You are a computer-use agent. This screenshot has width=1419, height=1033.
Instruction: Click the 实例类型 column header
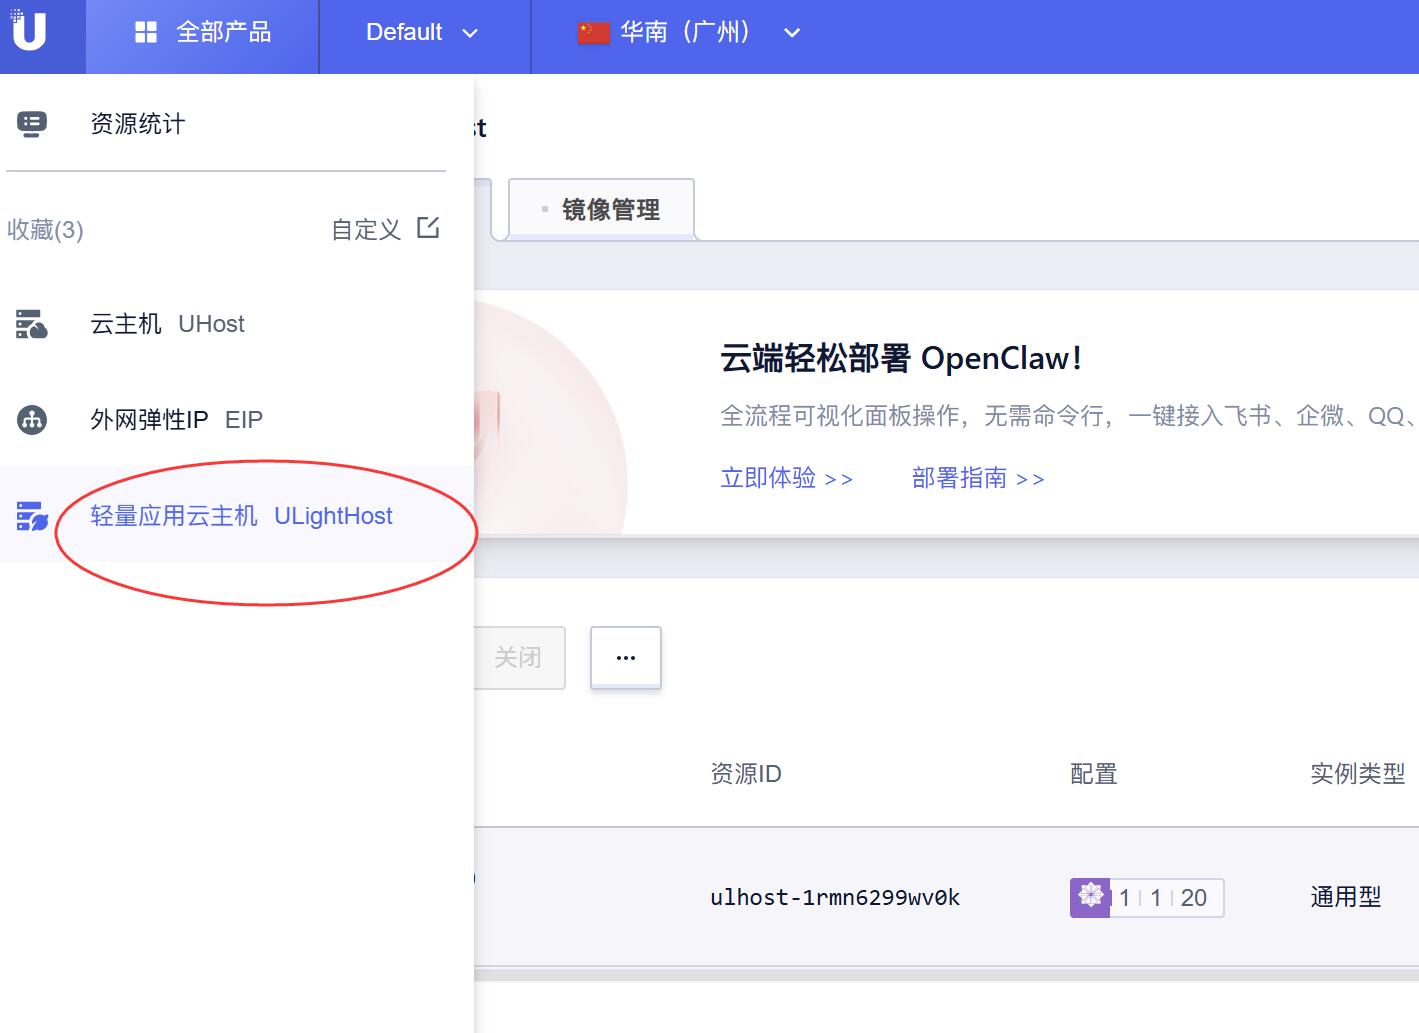pyautogui.click(x=1358, y=774)
